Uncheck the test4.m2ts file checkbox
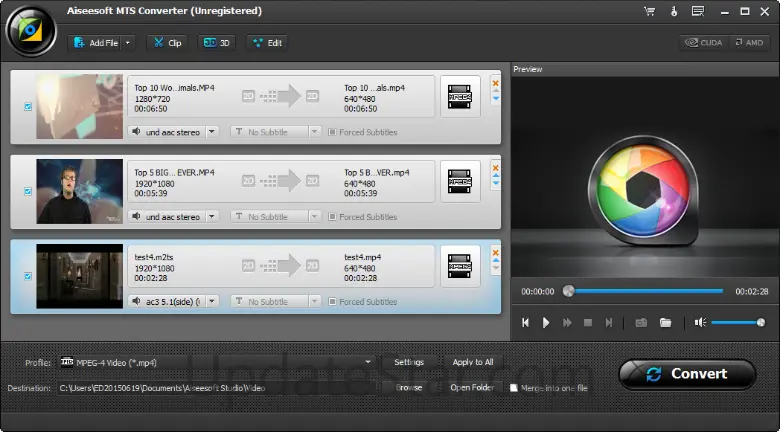The image size is (780, 432). click(28, 276)
